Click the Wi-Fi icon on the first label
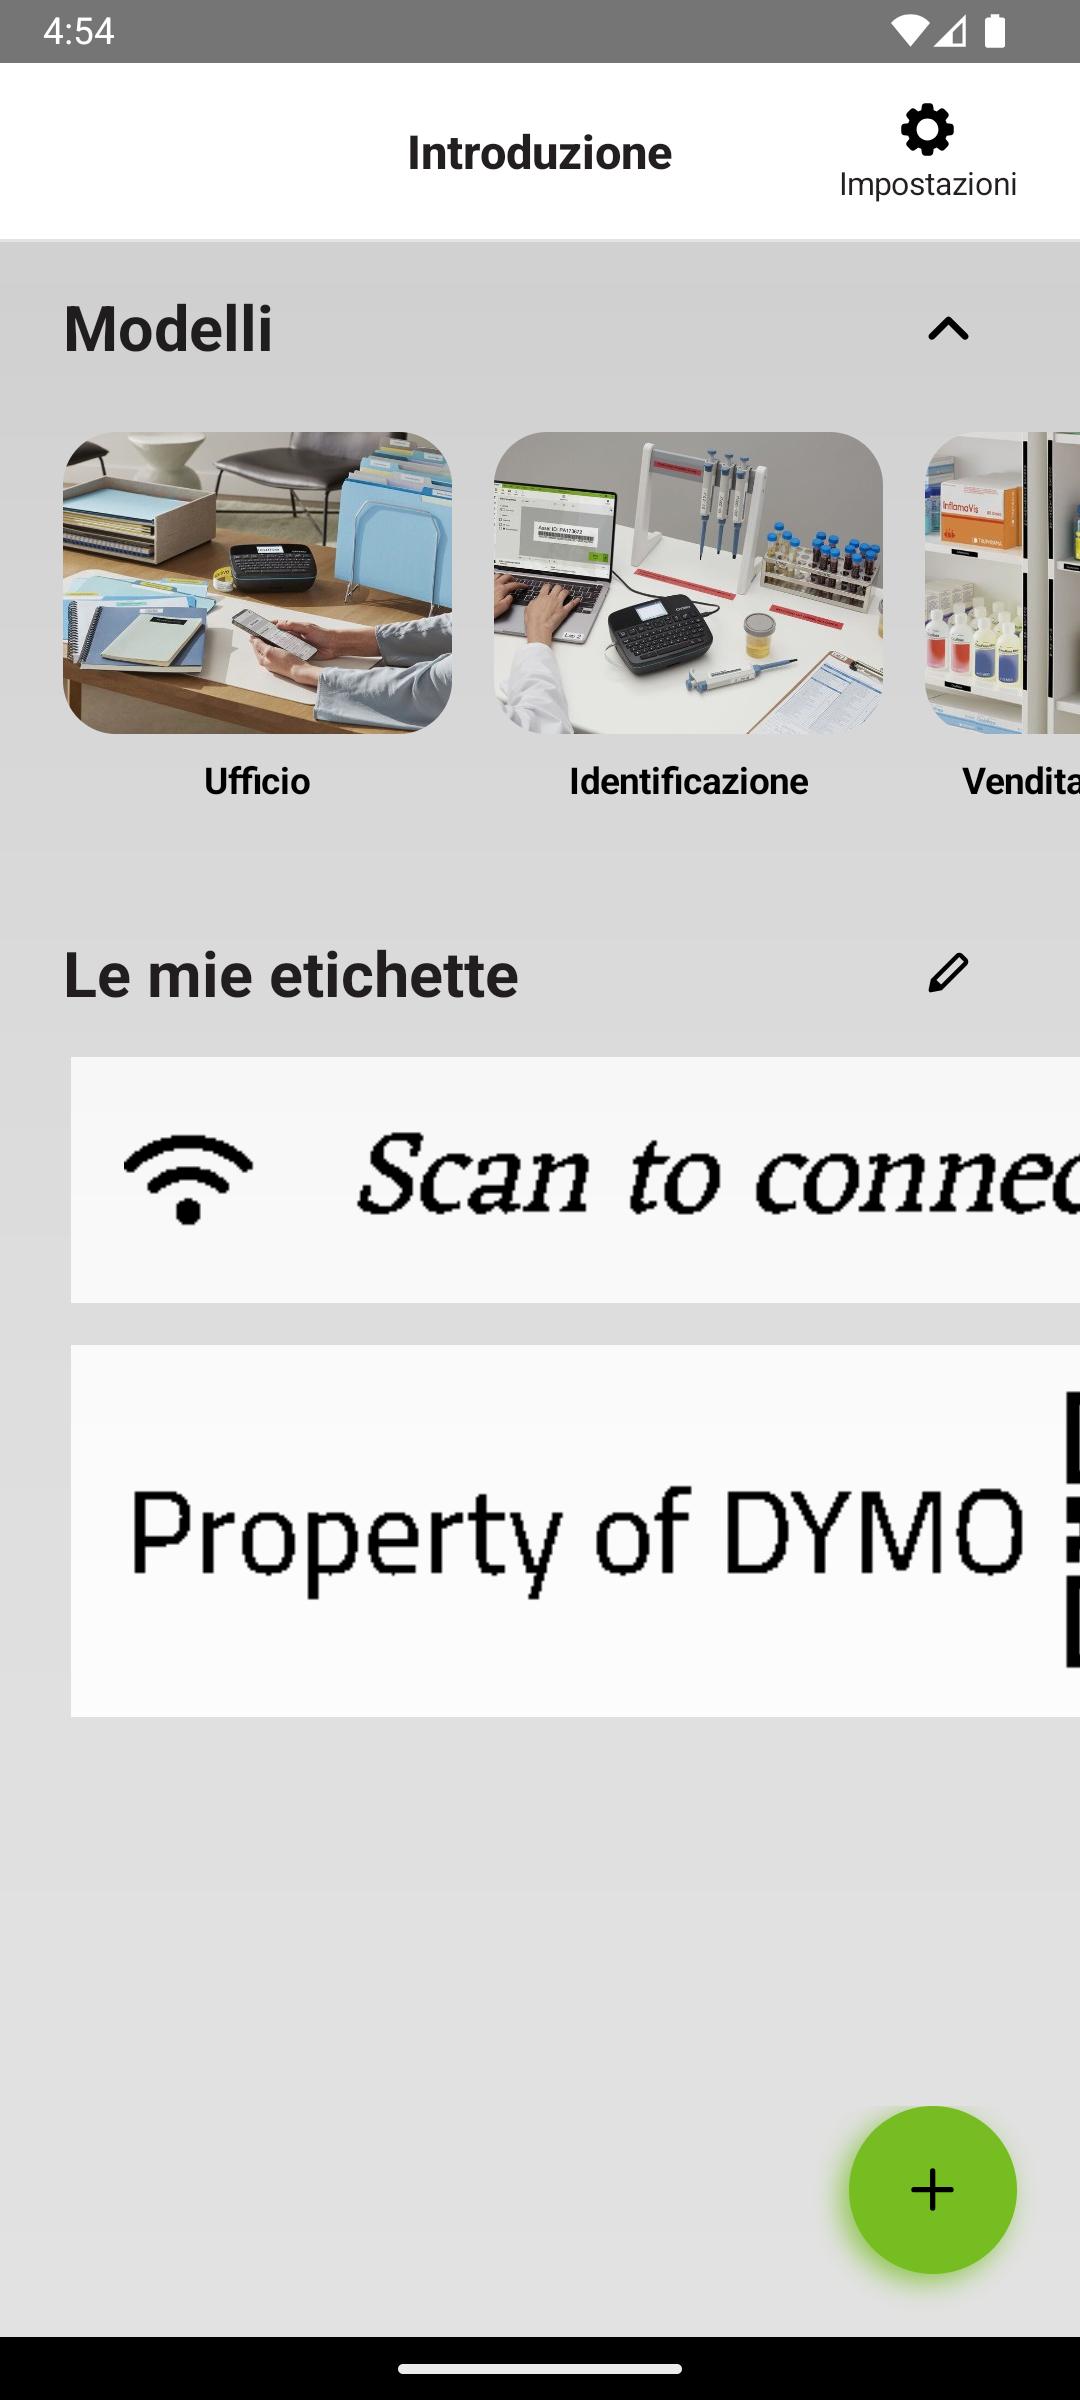Image resolution: width=1080 pixels, height=2400 pixels. (x=188, y=1180)
